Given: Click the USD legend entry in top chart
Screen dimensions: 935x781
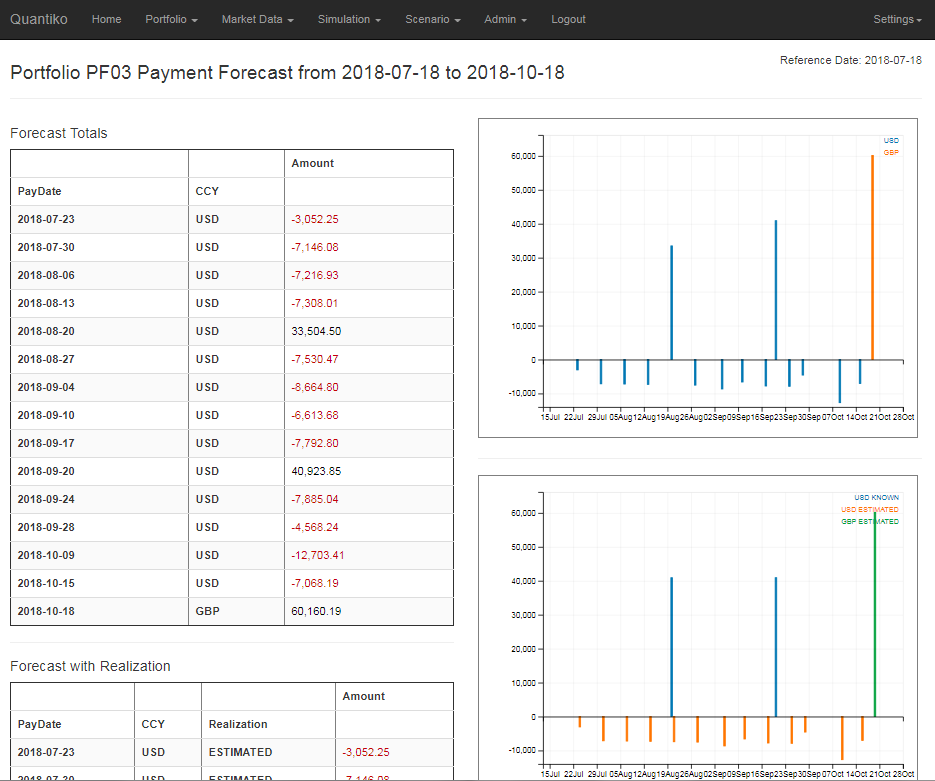Looking at the screenshot, I should (891, 141).
